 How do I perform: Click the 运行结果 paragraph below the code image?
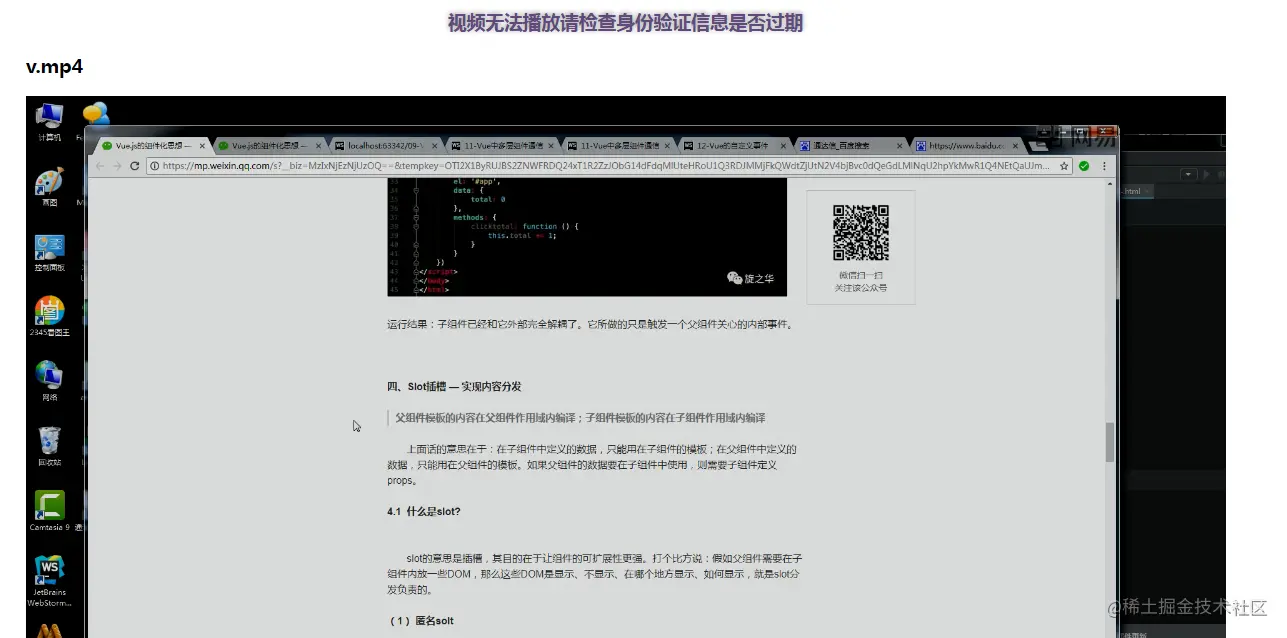click(x=590, y=324)
